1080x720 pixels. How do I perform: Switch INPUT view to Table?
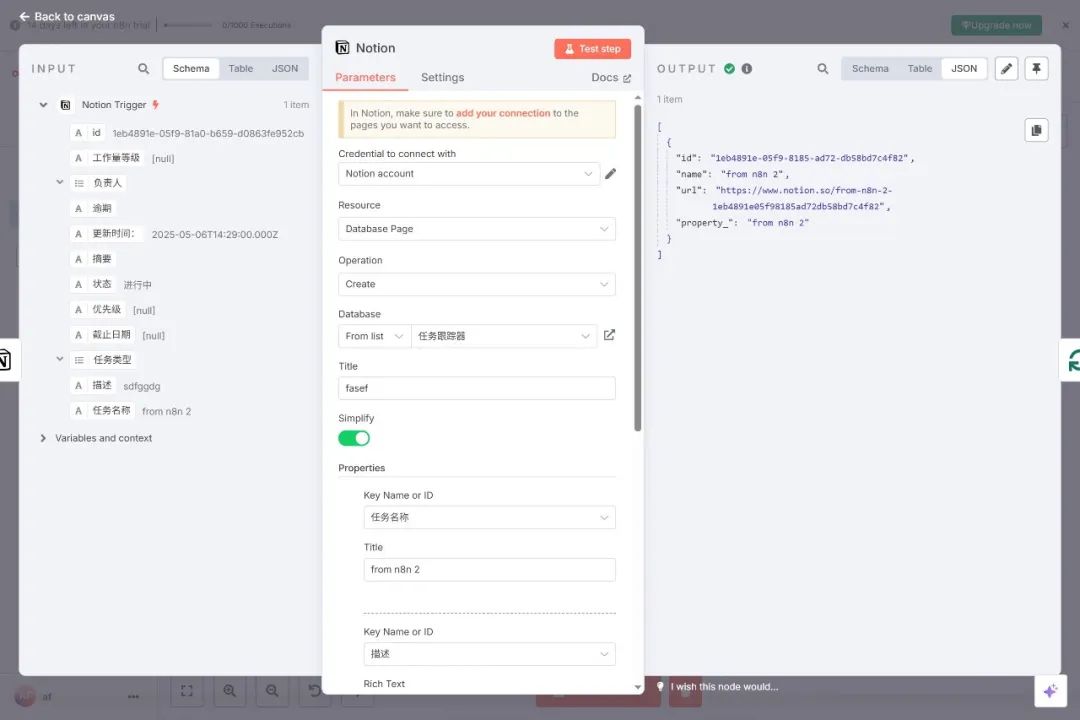click(x=241, y=68)
